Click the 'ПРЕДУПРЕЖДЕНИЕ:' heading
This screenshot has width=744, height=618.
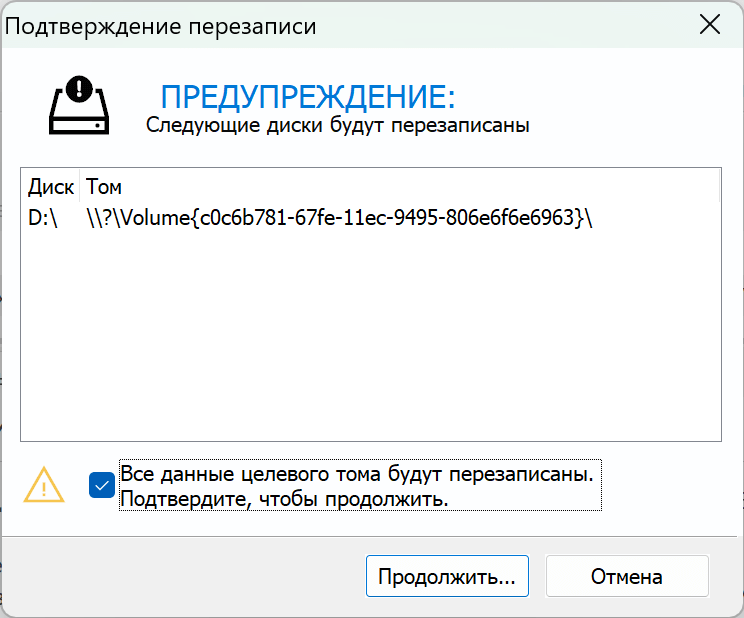[x=308, y=97]
